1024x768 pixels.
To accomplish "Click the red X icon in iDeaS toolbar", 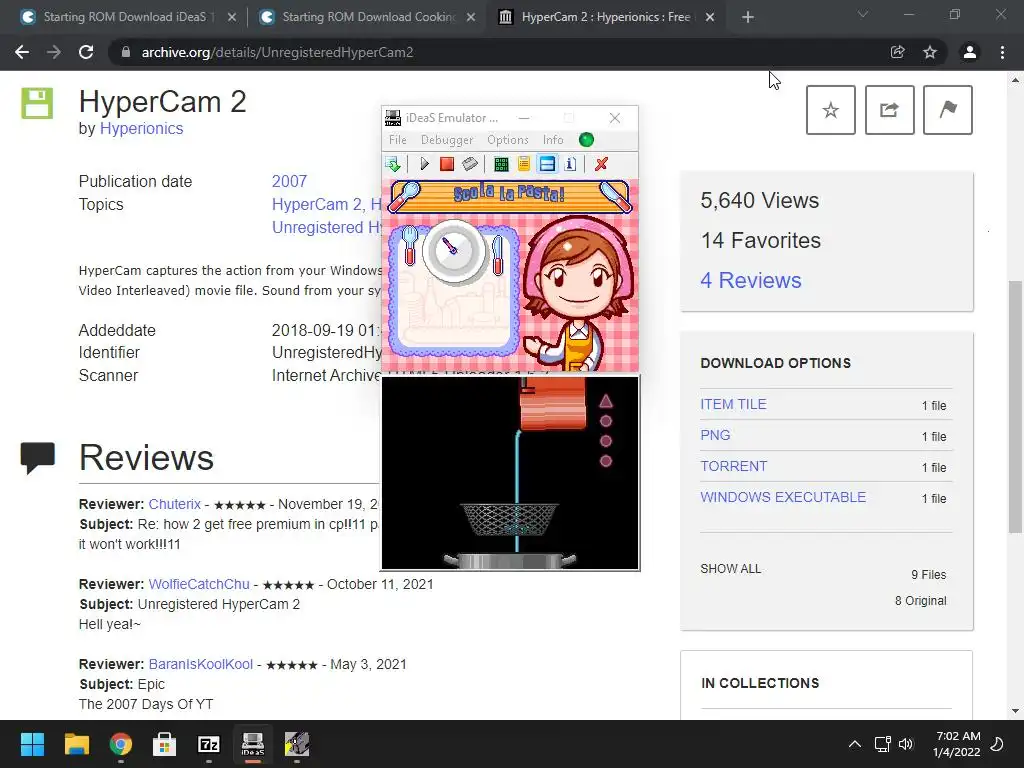I will click(601, 164).
